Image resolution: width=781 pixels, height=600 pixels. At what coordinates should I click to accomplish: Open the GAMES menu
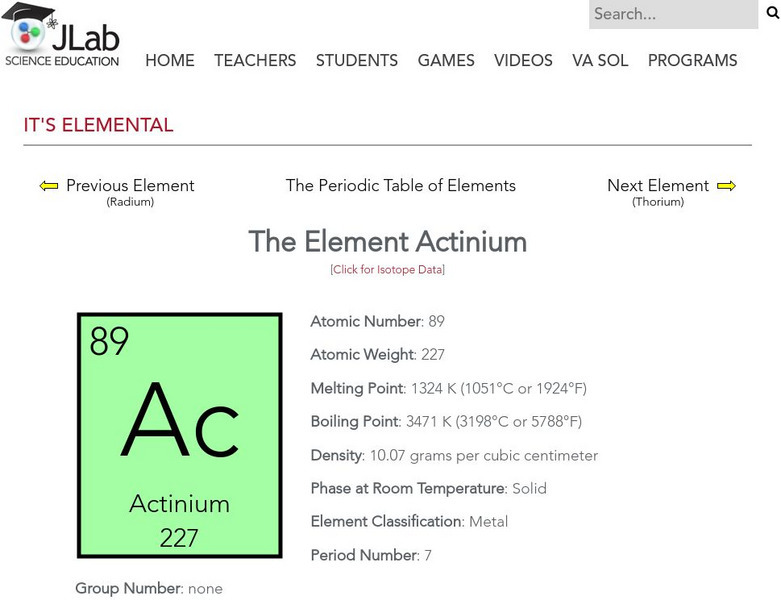[x=446, y=61]
